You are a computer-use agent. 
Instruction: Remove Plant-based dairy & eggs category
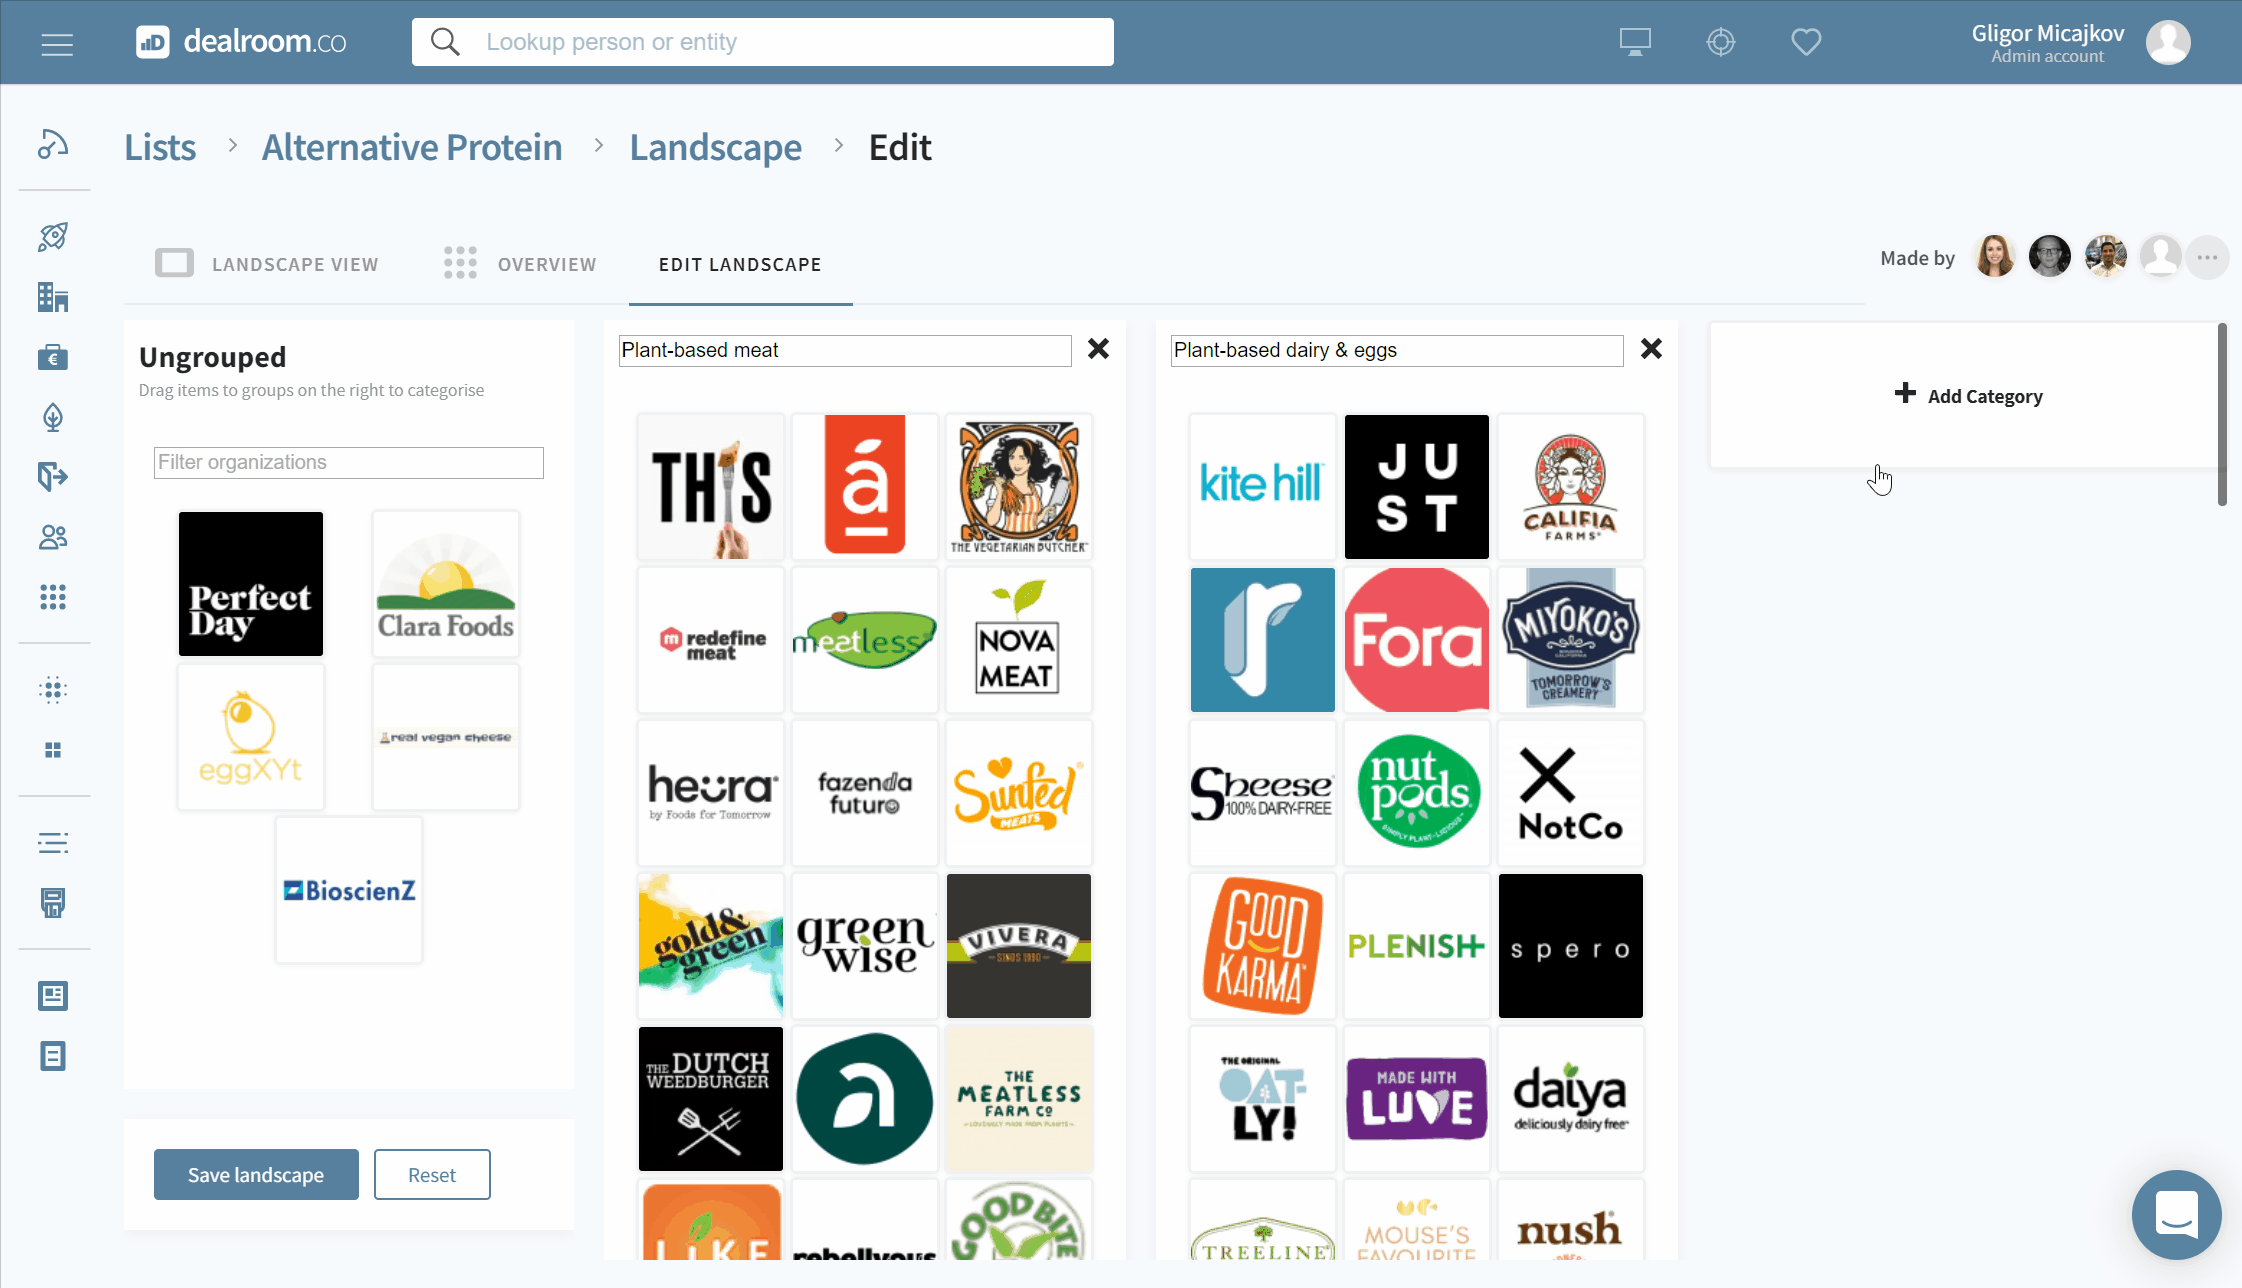pos(1651,349)
